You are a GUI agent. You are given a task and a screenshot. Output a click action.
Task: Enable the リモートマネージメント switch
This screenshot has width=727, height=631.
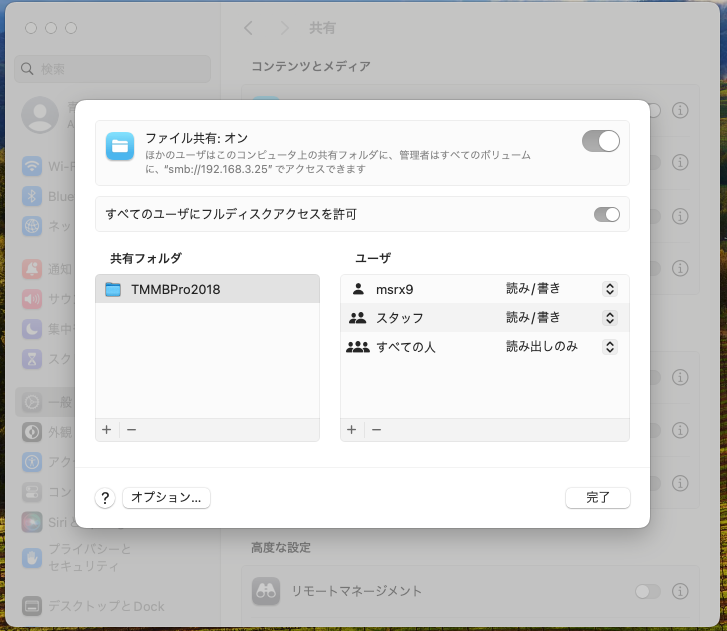pyautogui.click(x=647, y=591)
